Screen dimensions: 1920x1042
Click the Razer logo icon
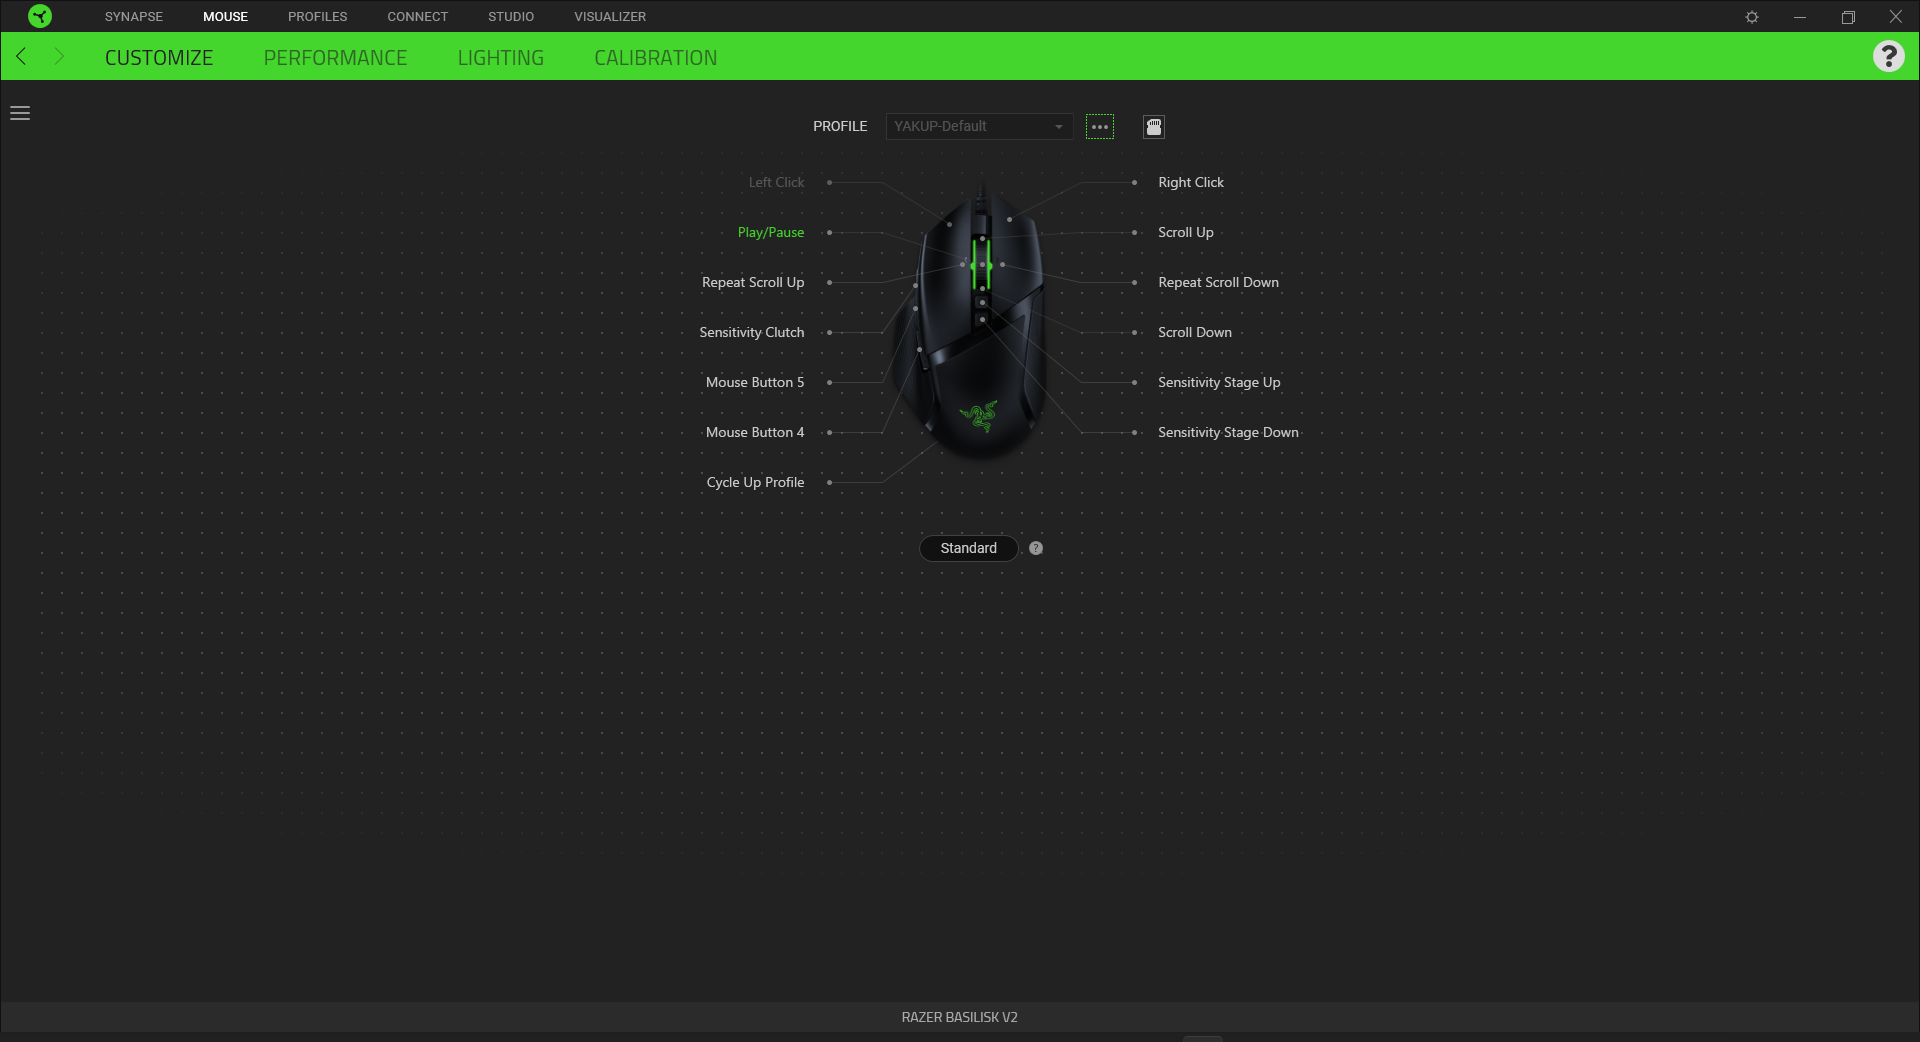click(40, 16)
